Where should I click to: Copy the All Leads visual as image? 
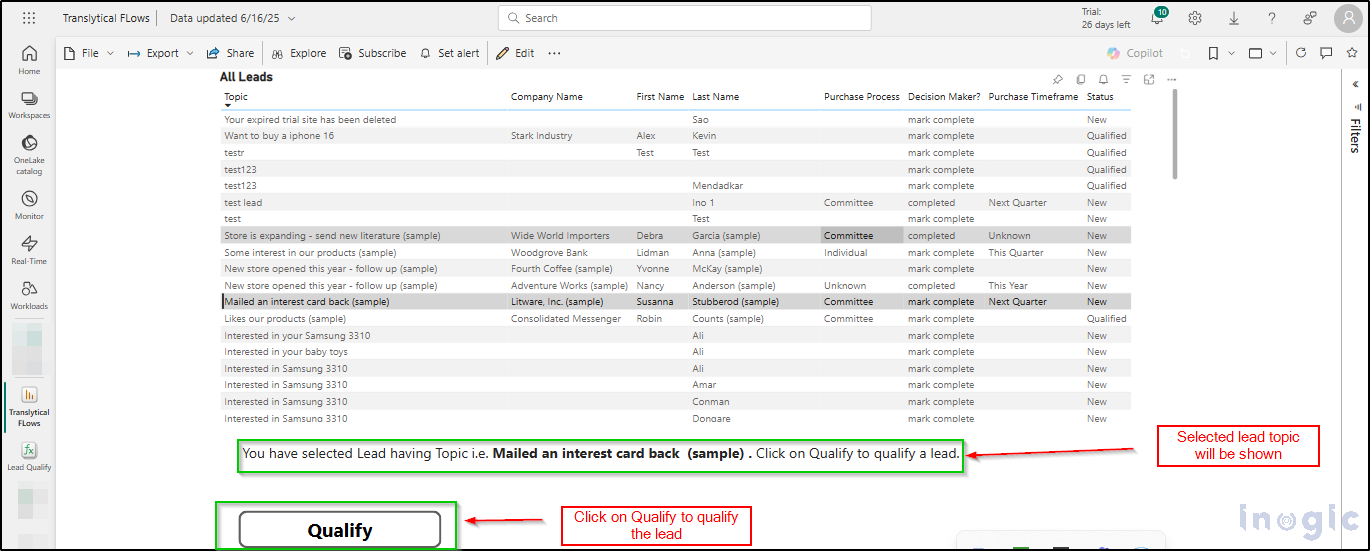[1081, 79]
